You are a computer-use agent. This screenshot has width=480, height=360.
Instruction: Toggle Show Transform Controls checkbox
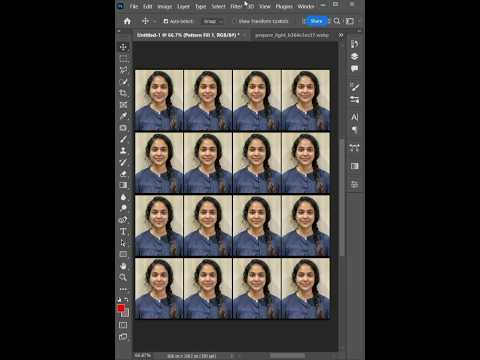click(234, 21)
